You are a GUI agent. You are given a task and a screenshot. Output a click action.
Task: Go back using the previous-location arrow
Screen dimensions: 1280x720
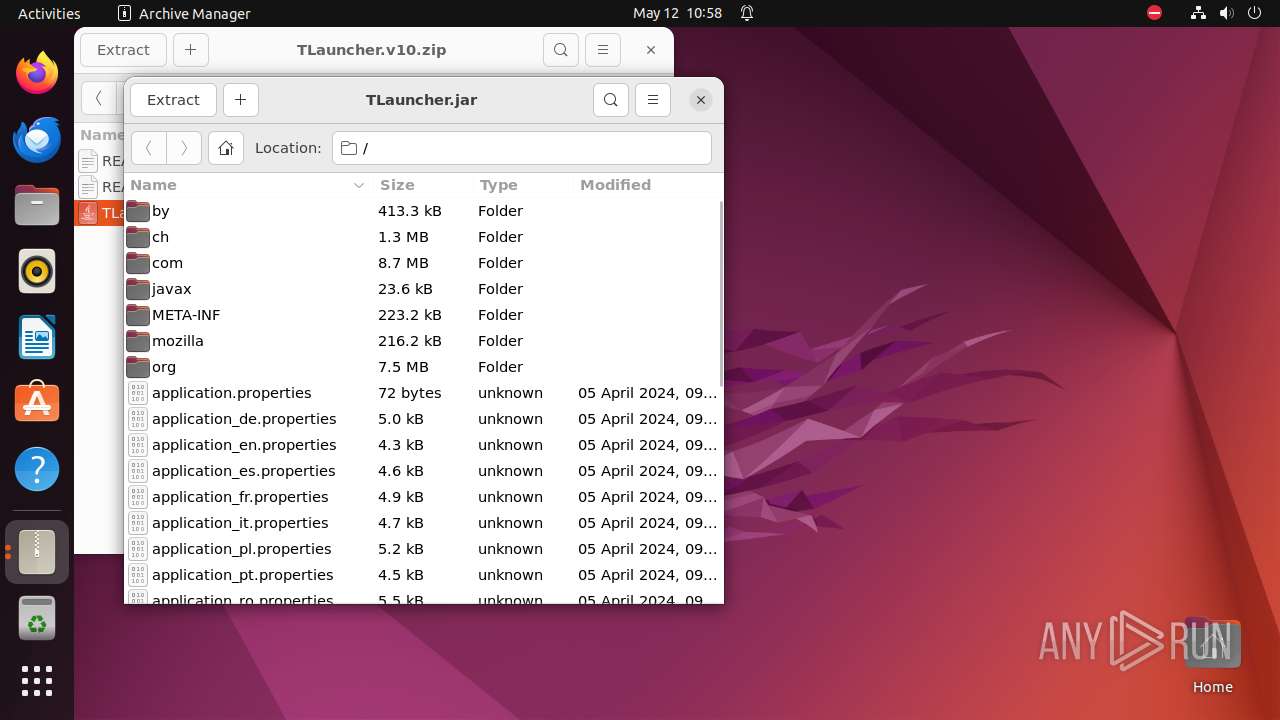[x=149, y=148]
